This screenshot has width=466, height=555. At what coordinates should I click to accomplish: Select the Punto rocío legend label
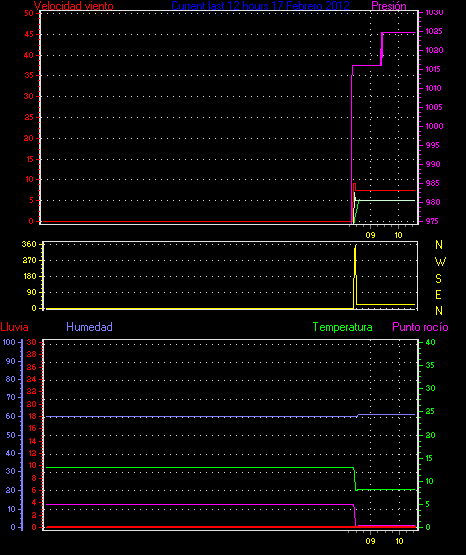click(420, 327)
